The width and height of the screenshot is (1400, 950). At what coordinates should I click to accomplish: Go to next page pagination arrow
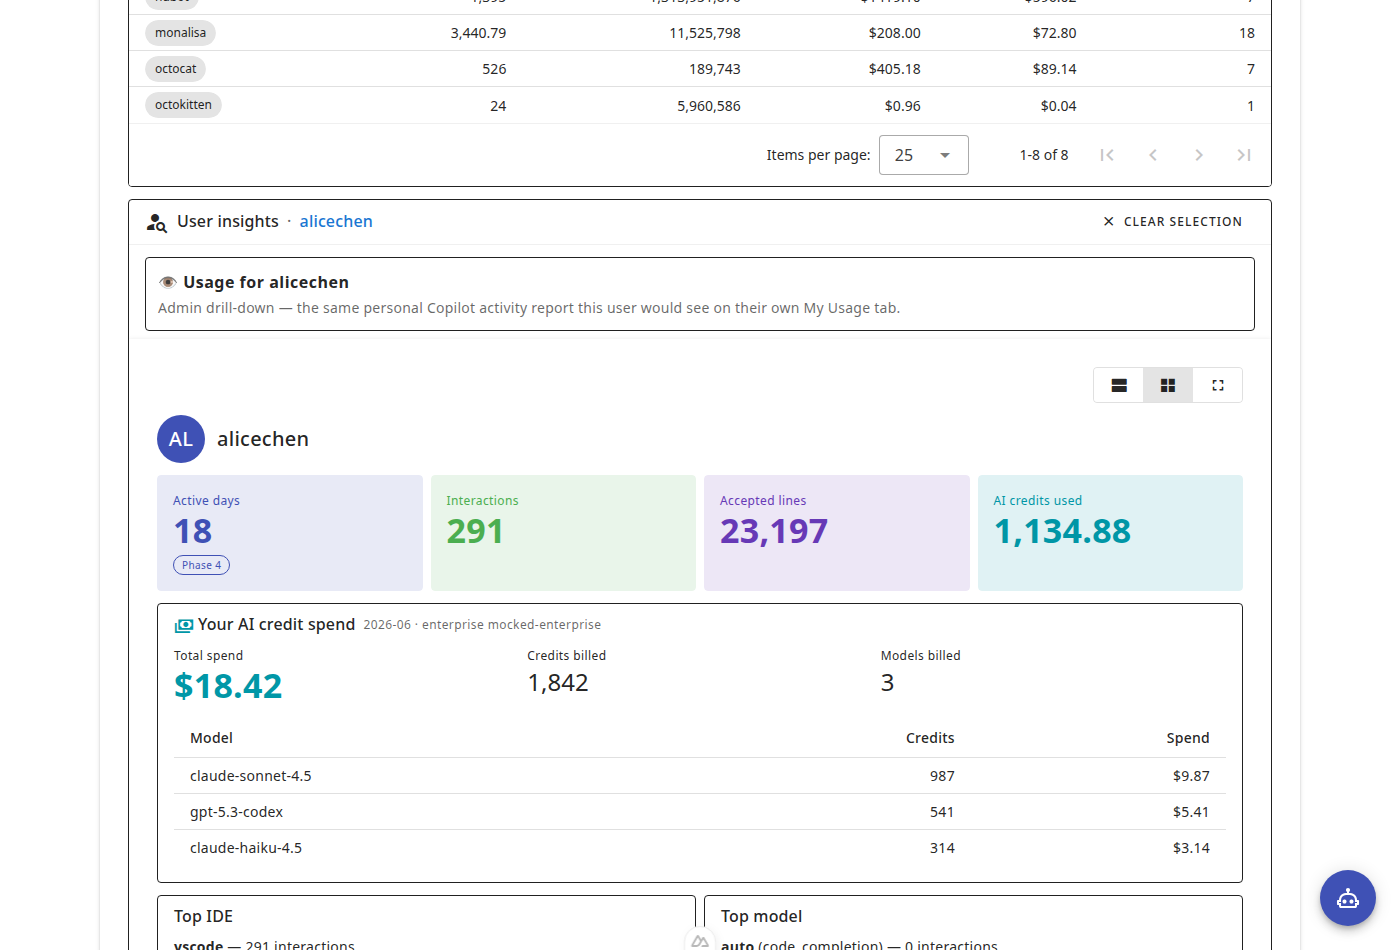tap(1199, 155)
